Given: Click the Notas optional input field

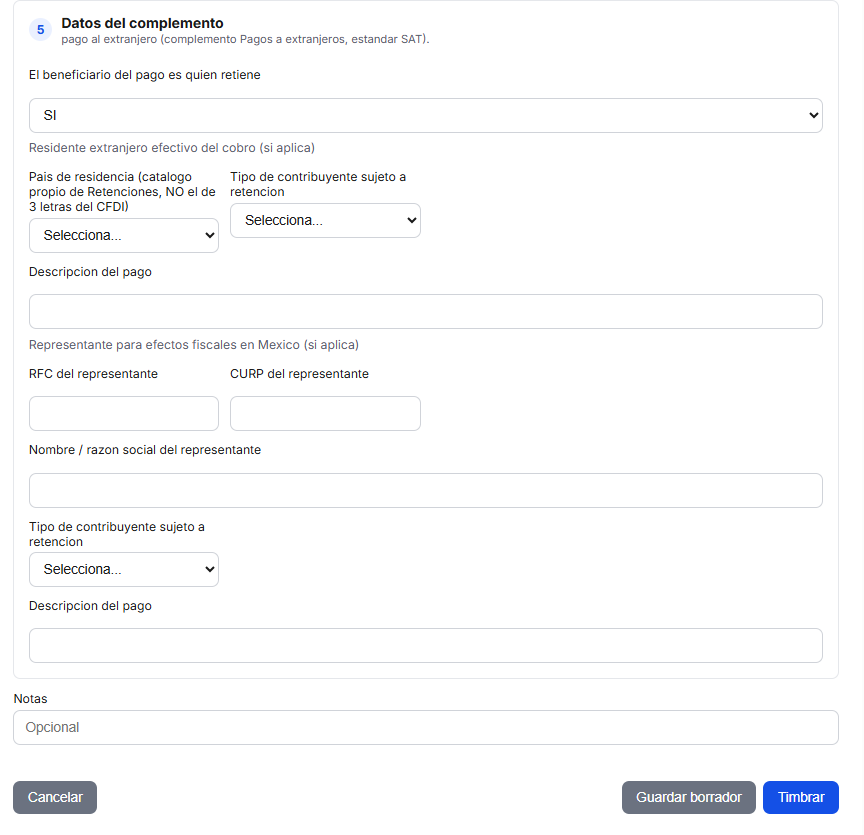Looking at the screenshot, I should [425, 728].
